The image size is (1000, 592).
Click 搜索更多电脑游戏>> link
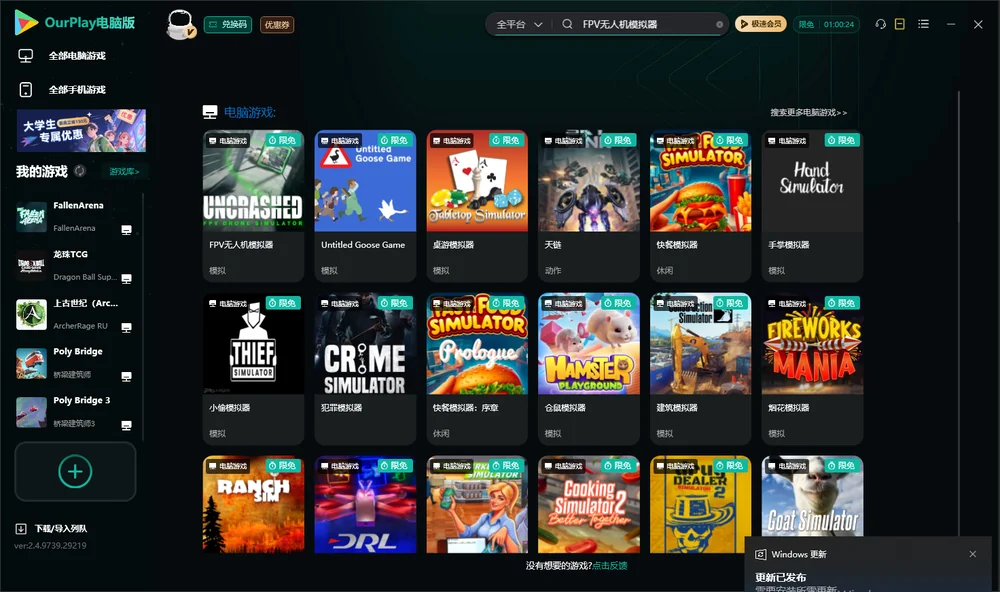point(809,112)
